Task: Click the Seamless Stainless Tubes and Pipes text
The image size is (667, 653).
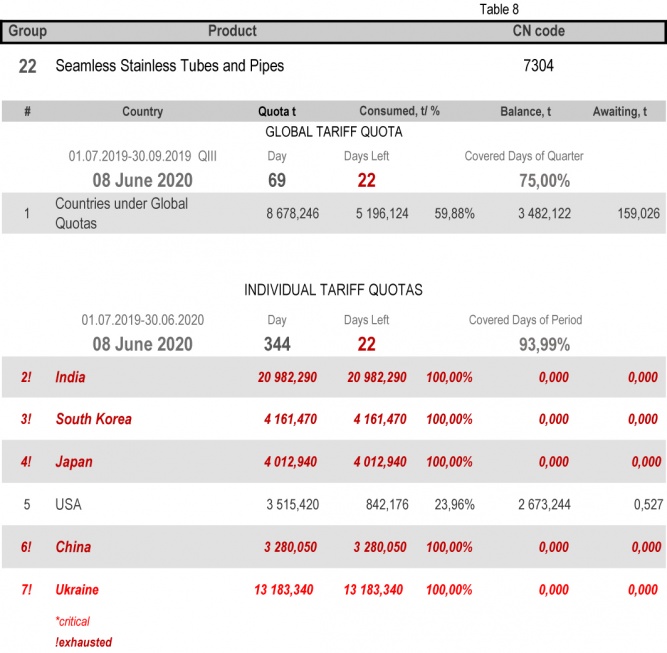Action: [x=169, y=66]
